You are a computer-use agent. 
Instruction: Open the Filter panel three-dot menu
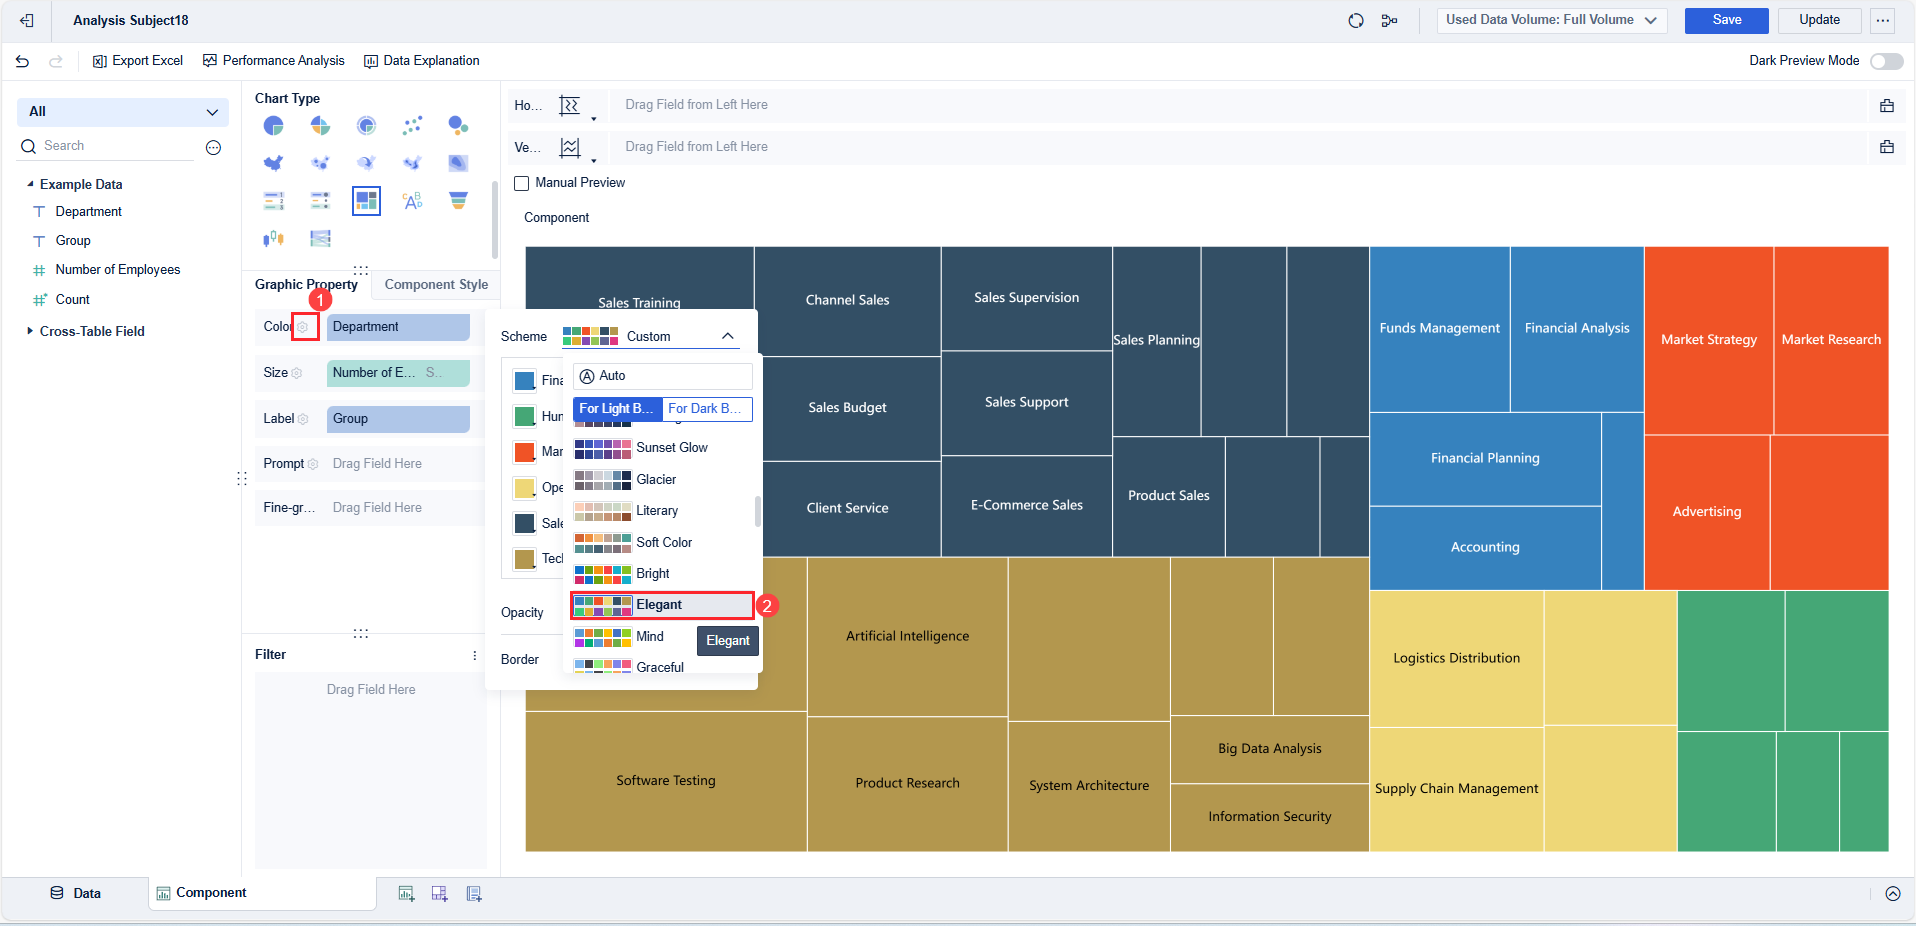[474, 655]
